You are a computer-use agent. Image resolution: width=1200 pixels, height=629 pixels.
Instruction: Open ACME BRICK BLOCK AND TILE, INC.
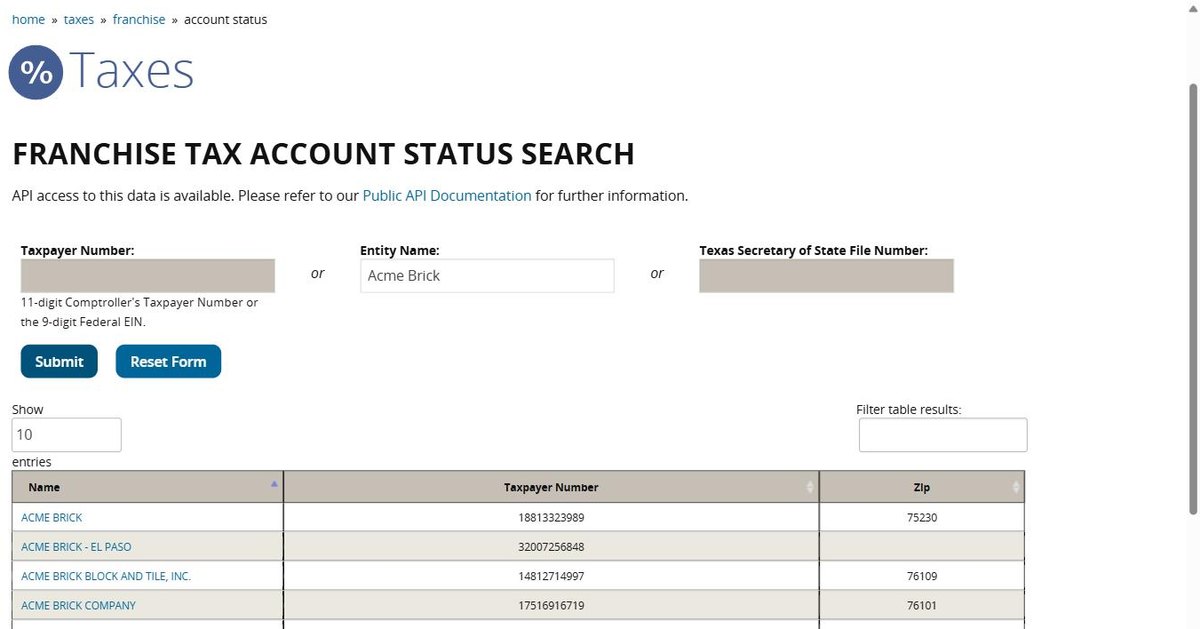pyautogui.click(x=106, y=576)
